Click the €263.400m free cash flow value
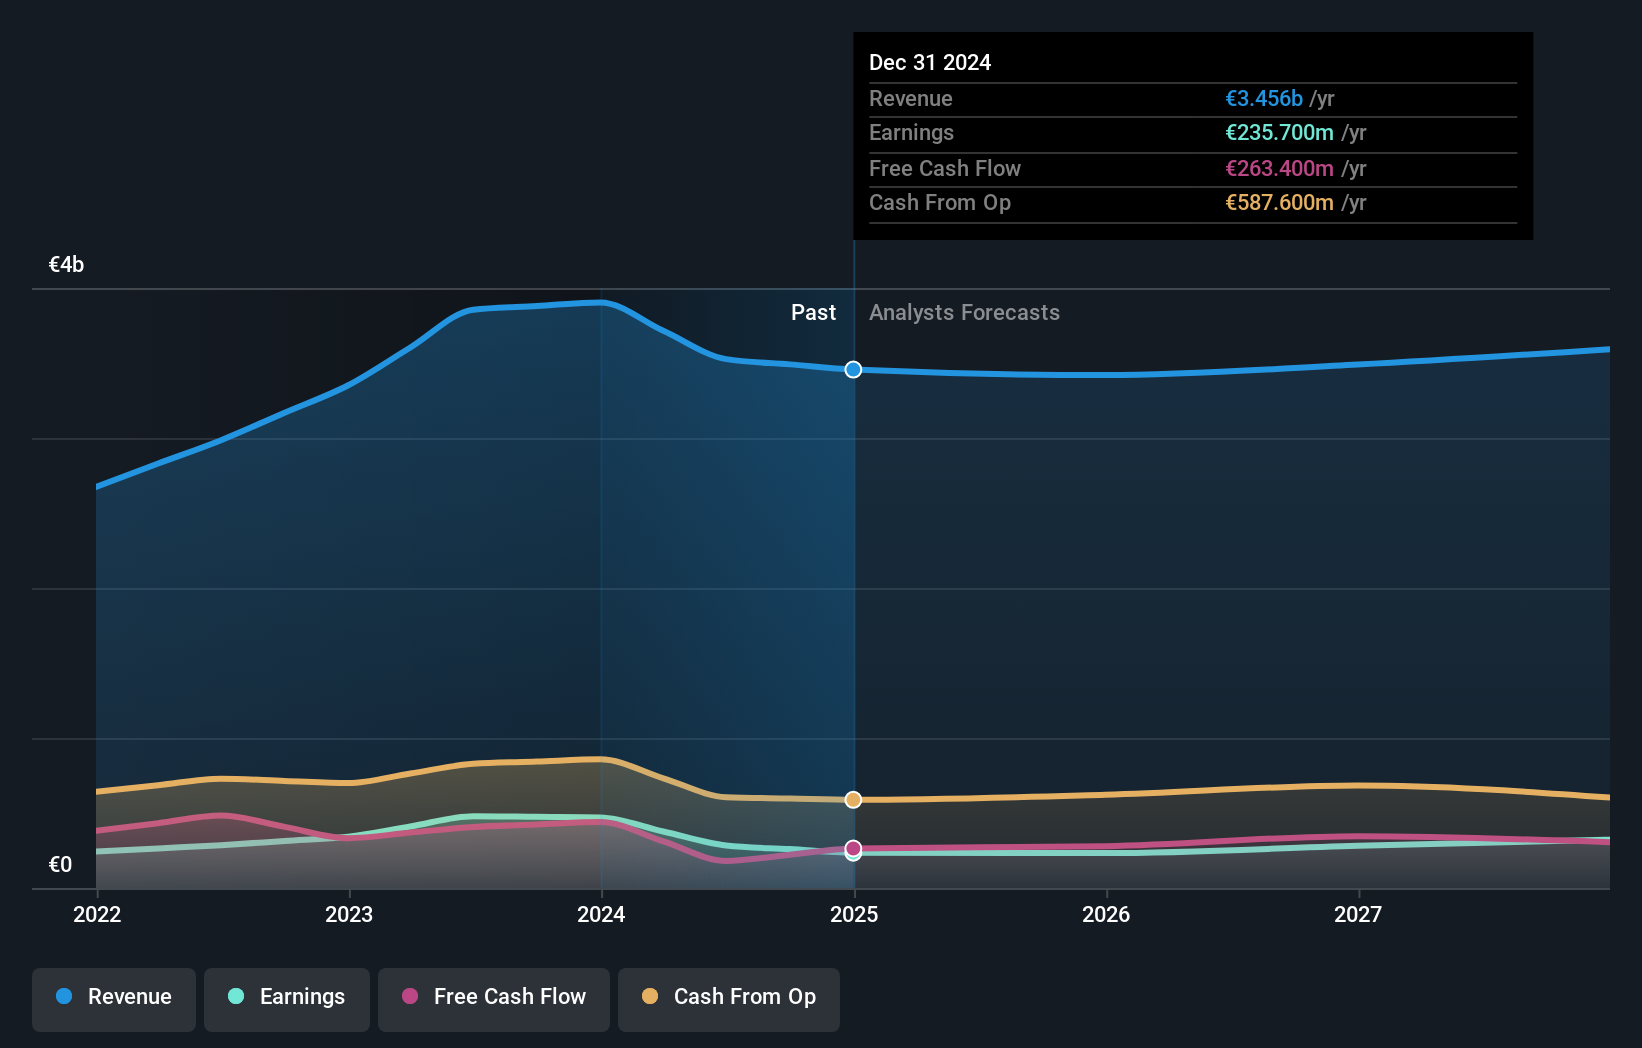 1280,169
